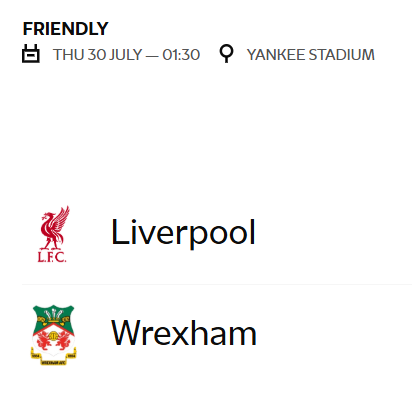
Task: Click the L.F.C. lettering under the bird
Action: (x=52, y=257)
